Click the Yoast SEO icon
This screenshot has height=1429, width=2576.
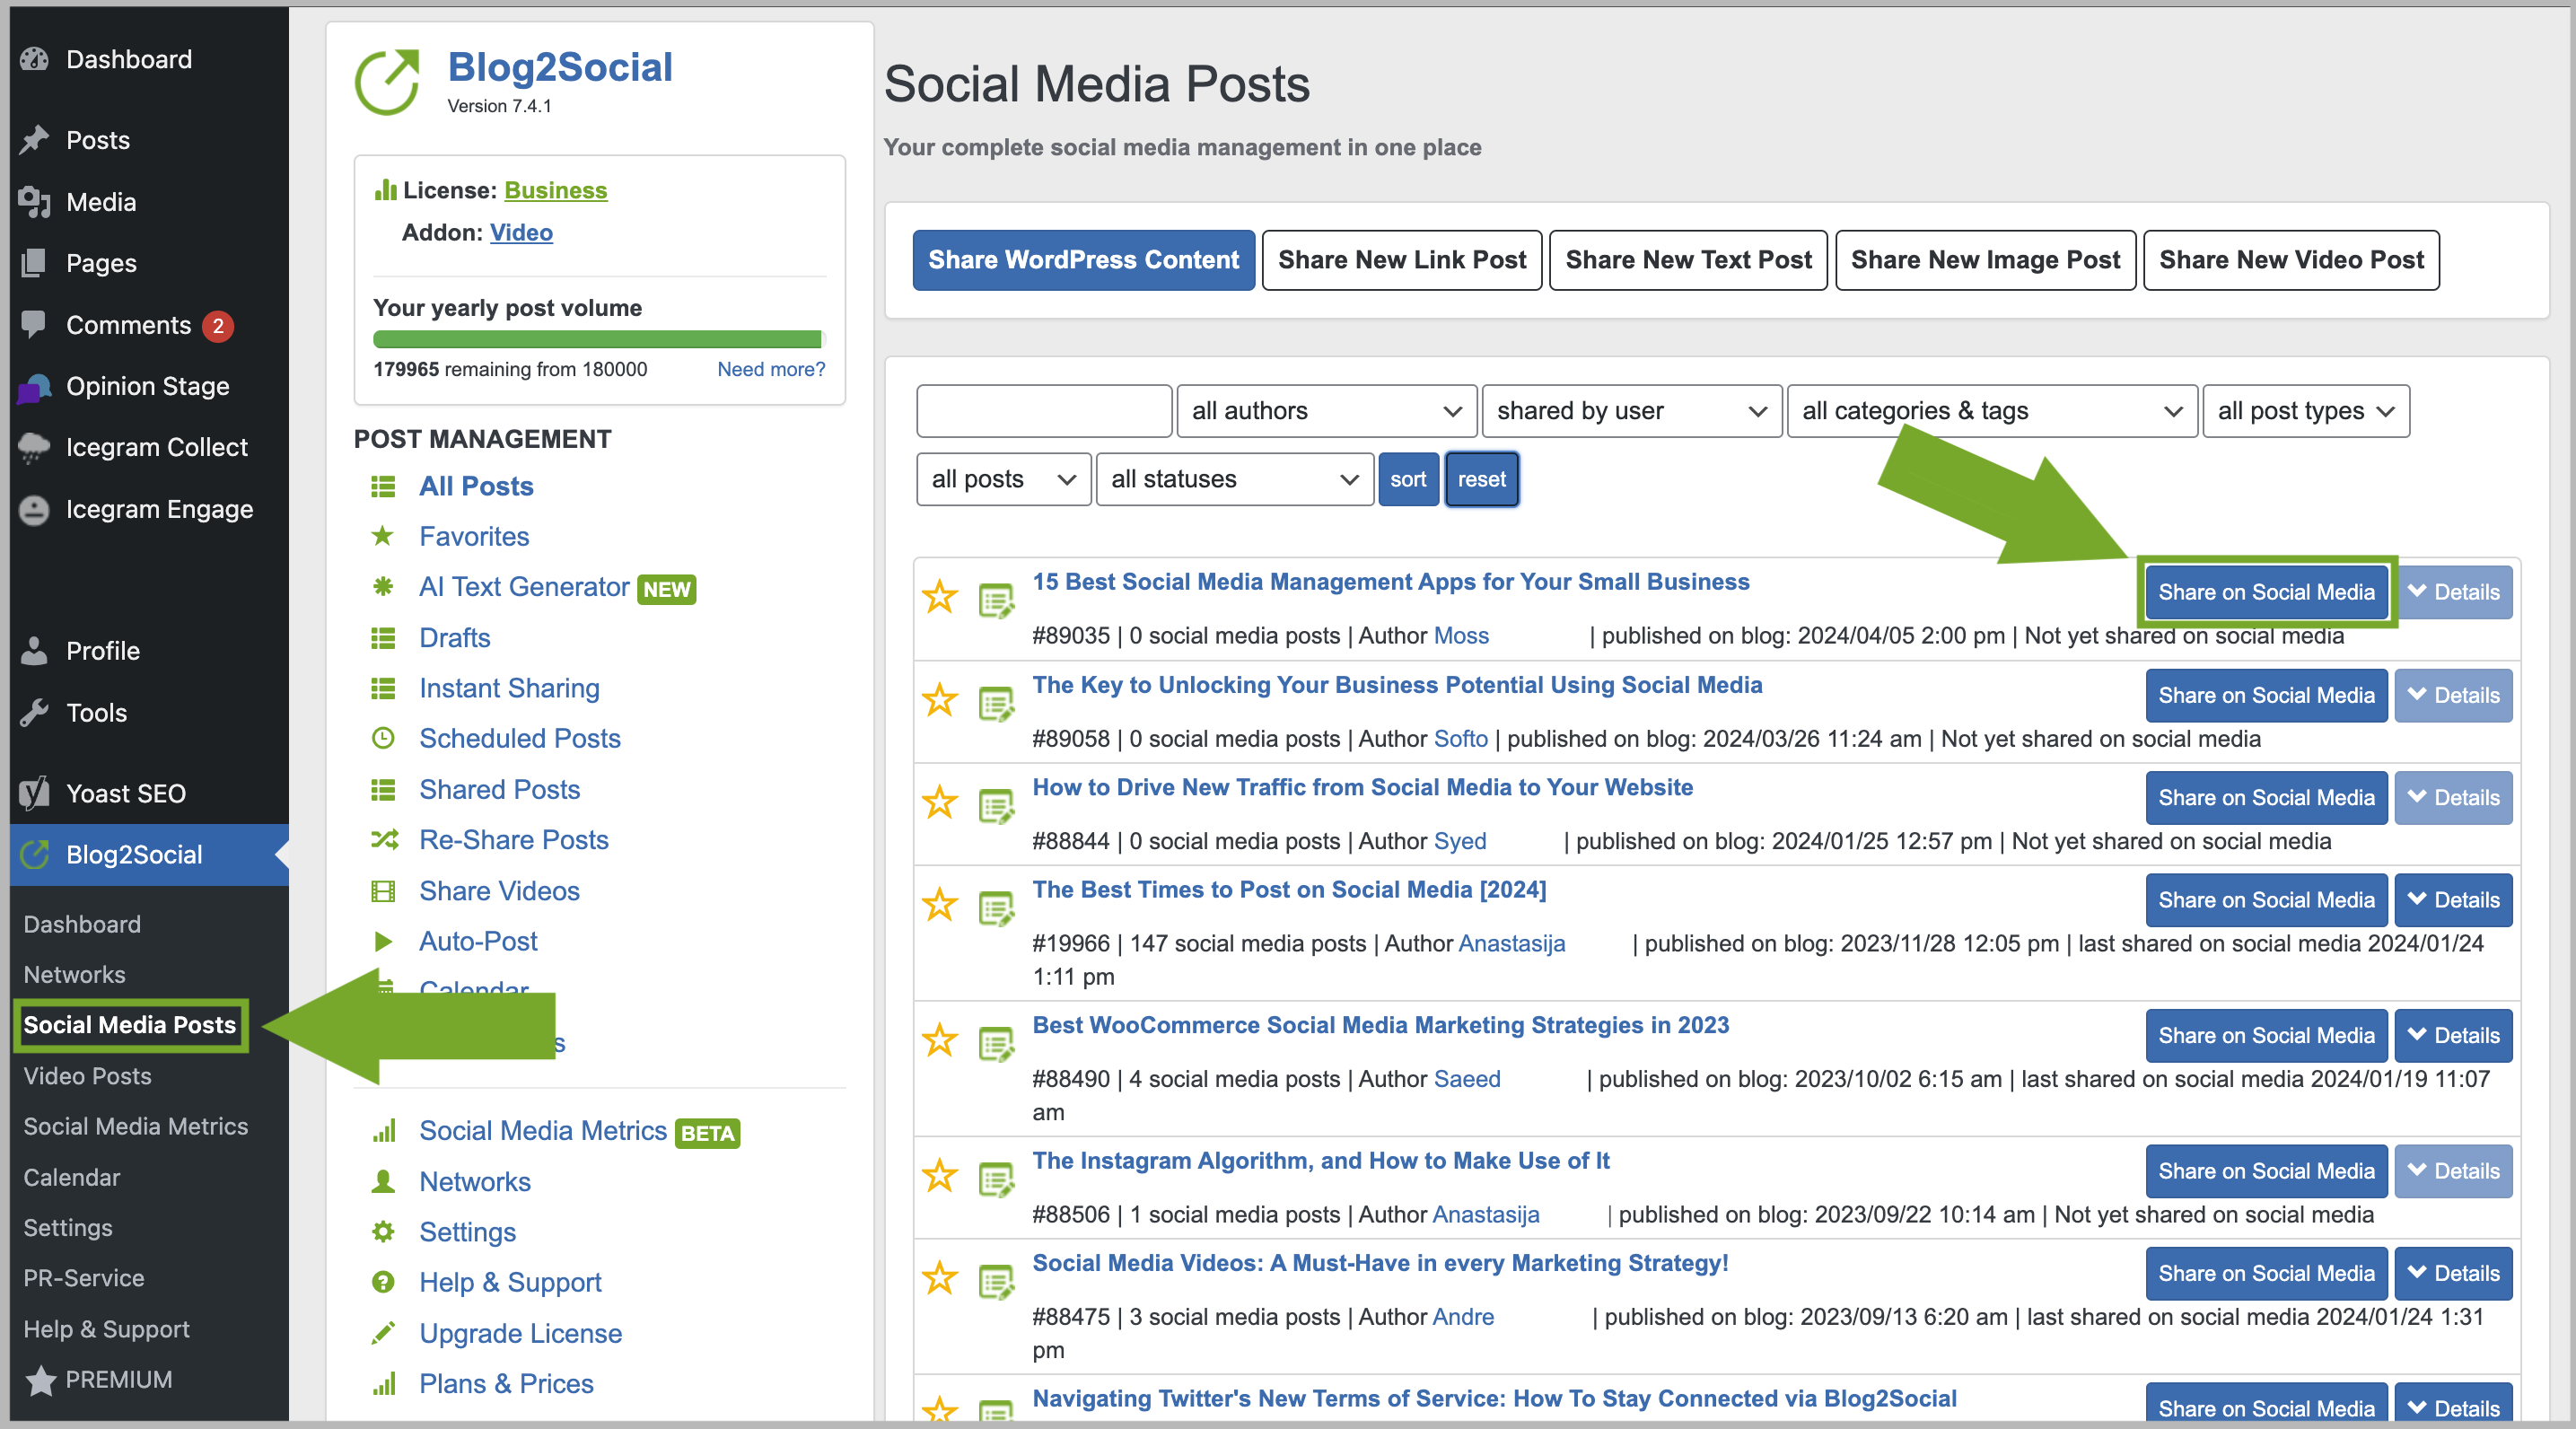pyautogui.click(x=34, y=793)
